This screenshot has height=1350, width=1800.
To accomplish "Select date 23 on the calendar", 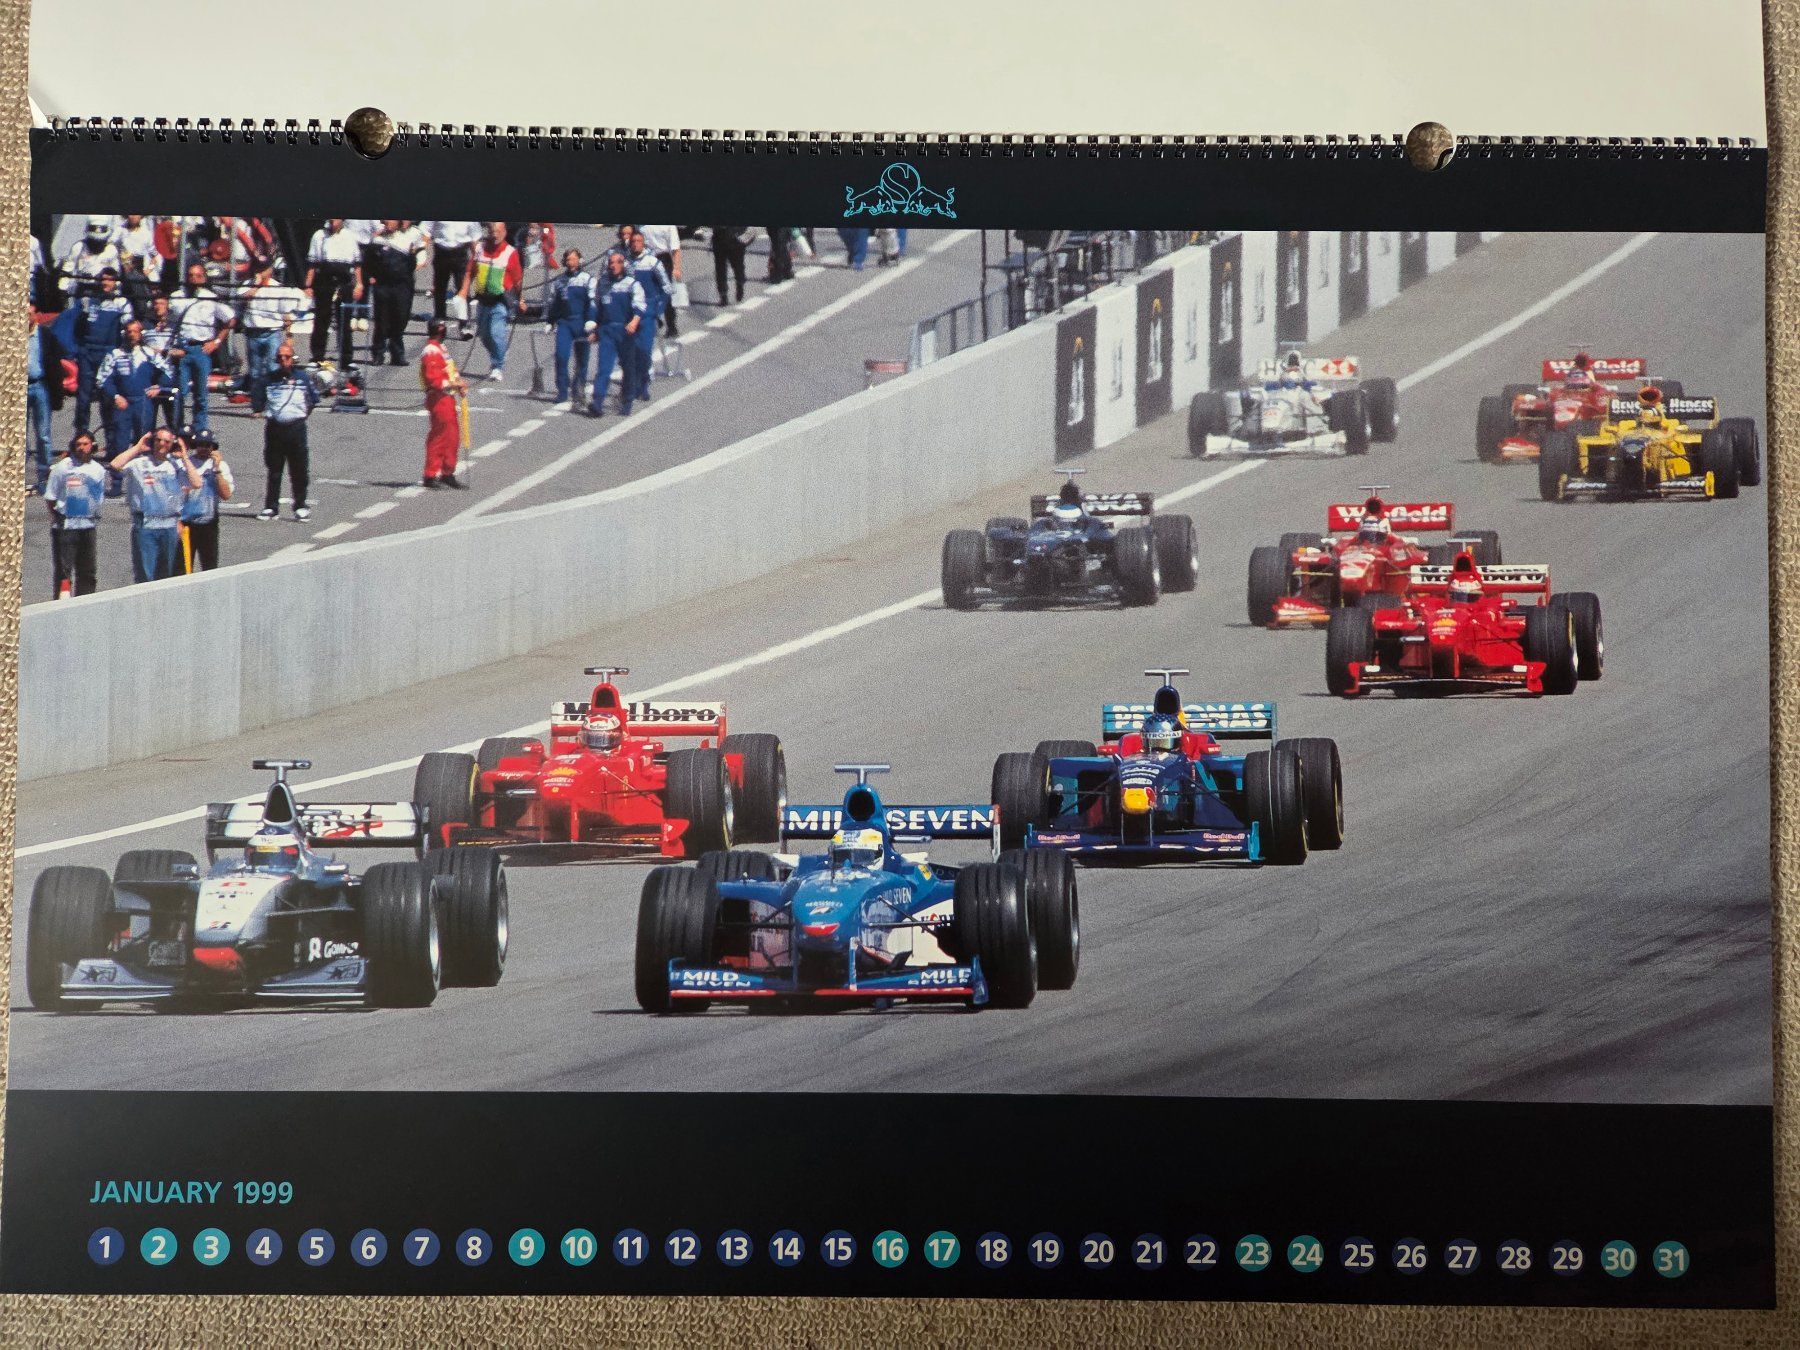I will pos(1254,1253).
